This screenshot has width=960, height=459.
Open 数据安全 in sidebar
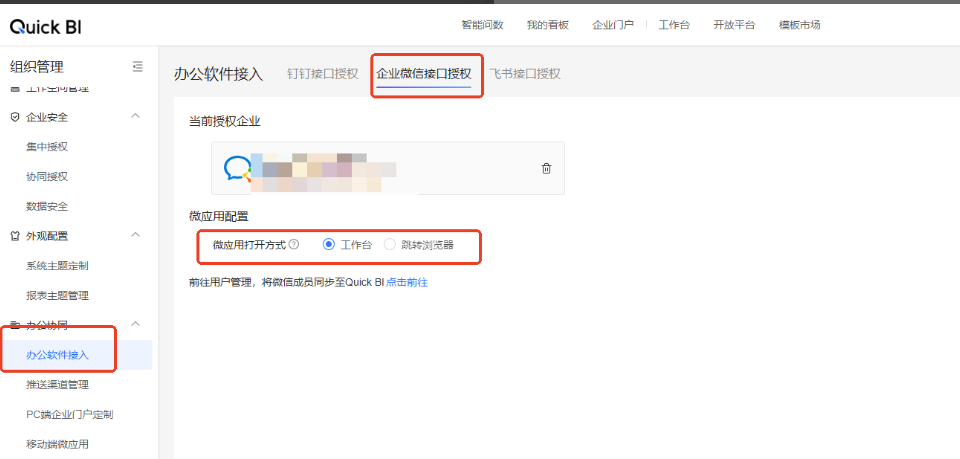coord(47,206)
